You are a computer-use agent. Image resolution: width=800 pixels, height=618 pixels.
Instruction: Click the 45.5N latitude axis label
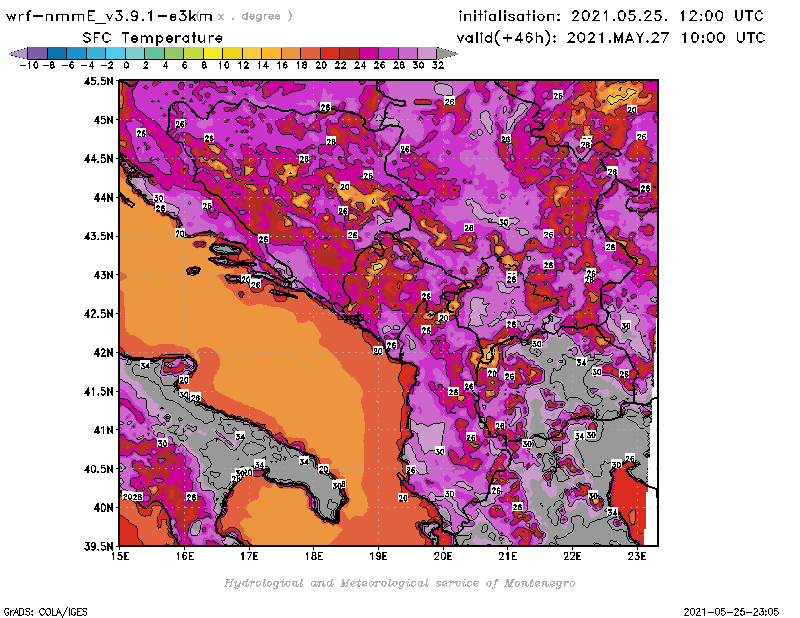click(x=99, y=82)
